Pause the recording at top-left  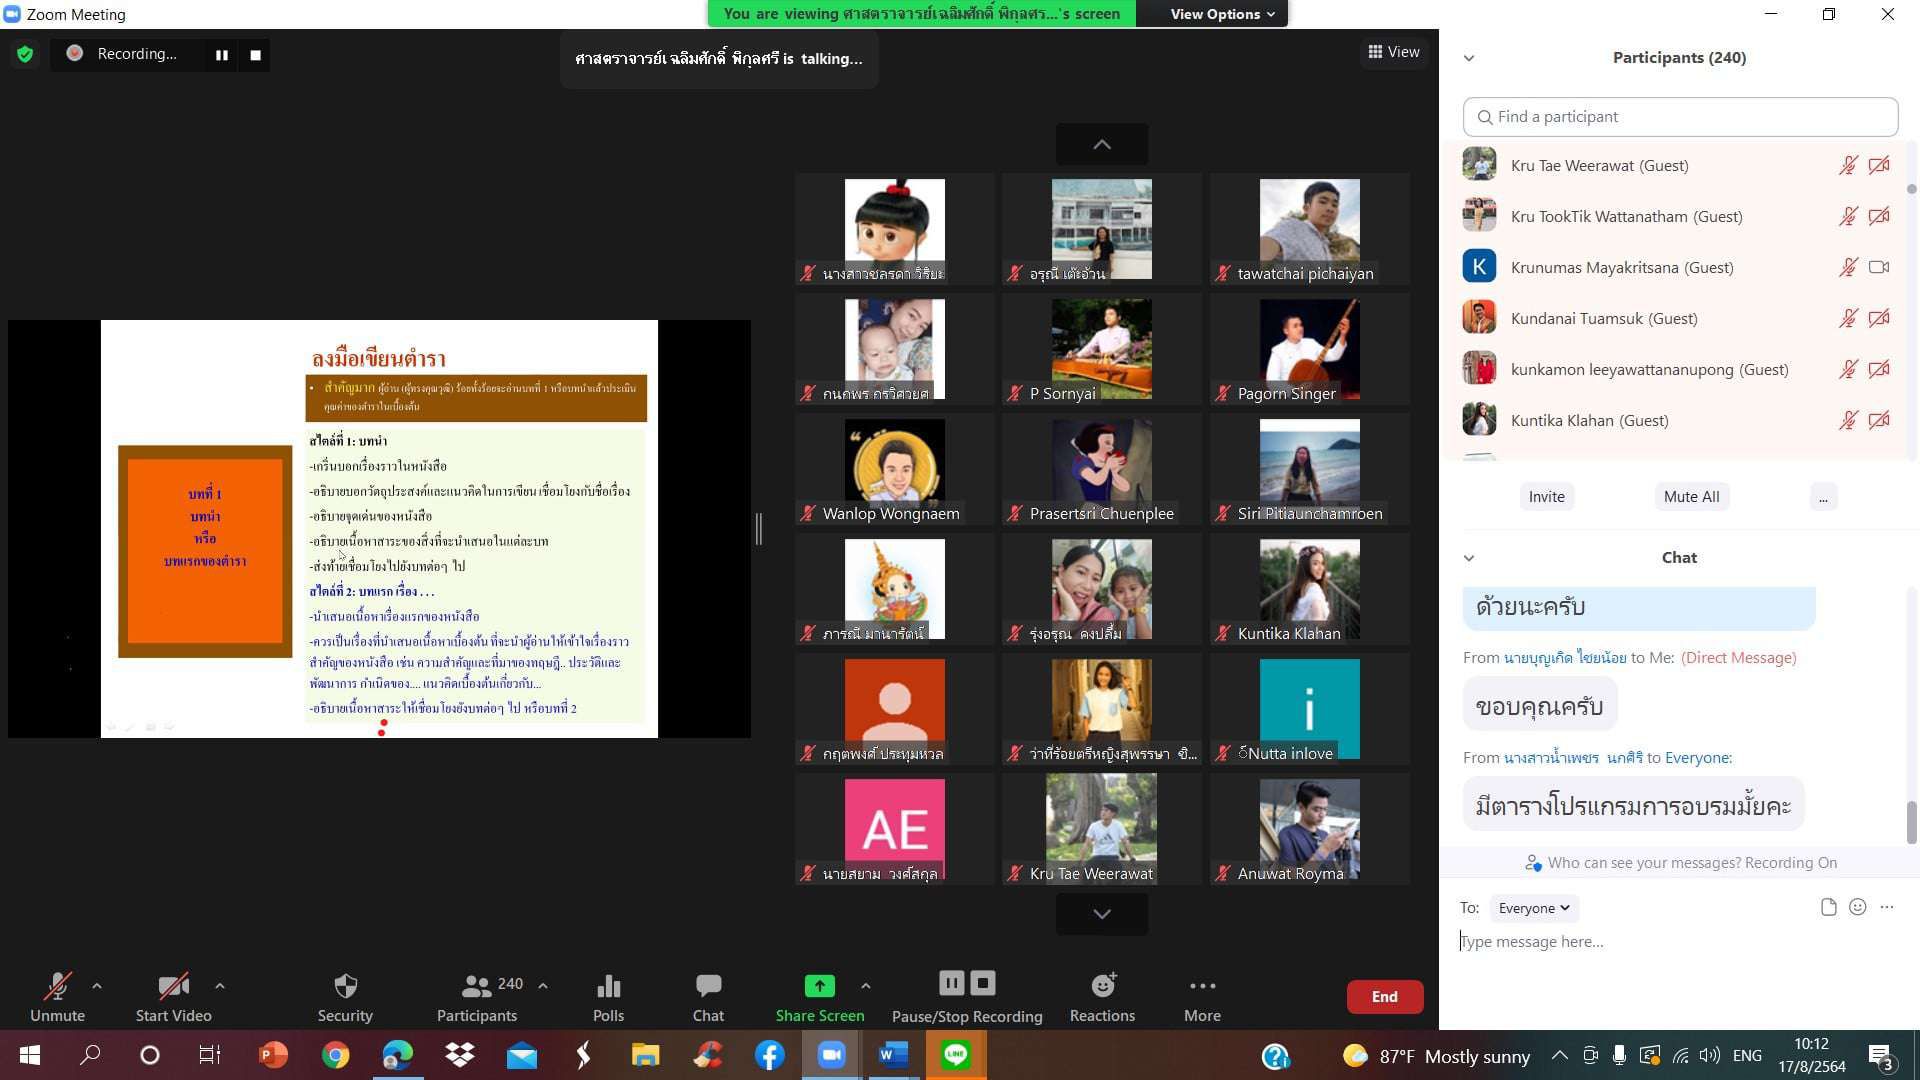222,55
